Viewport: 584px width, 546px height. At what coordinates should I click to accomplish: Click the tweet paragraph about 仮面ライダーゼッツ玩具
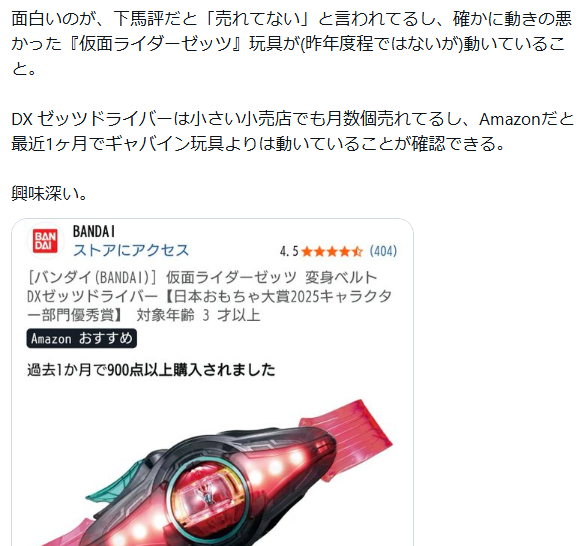(x=292, y=44)
